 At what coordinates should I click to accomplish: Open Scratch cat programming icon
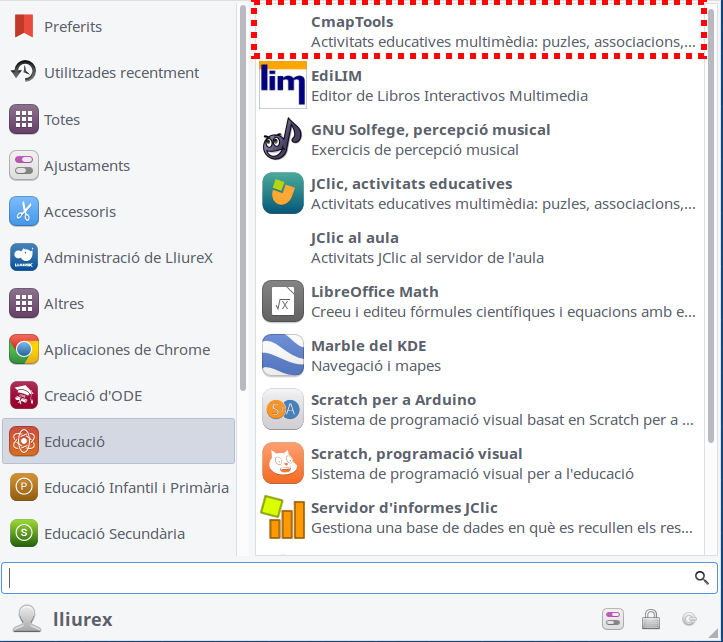pyautogui.click(x=283, y=463)
